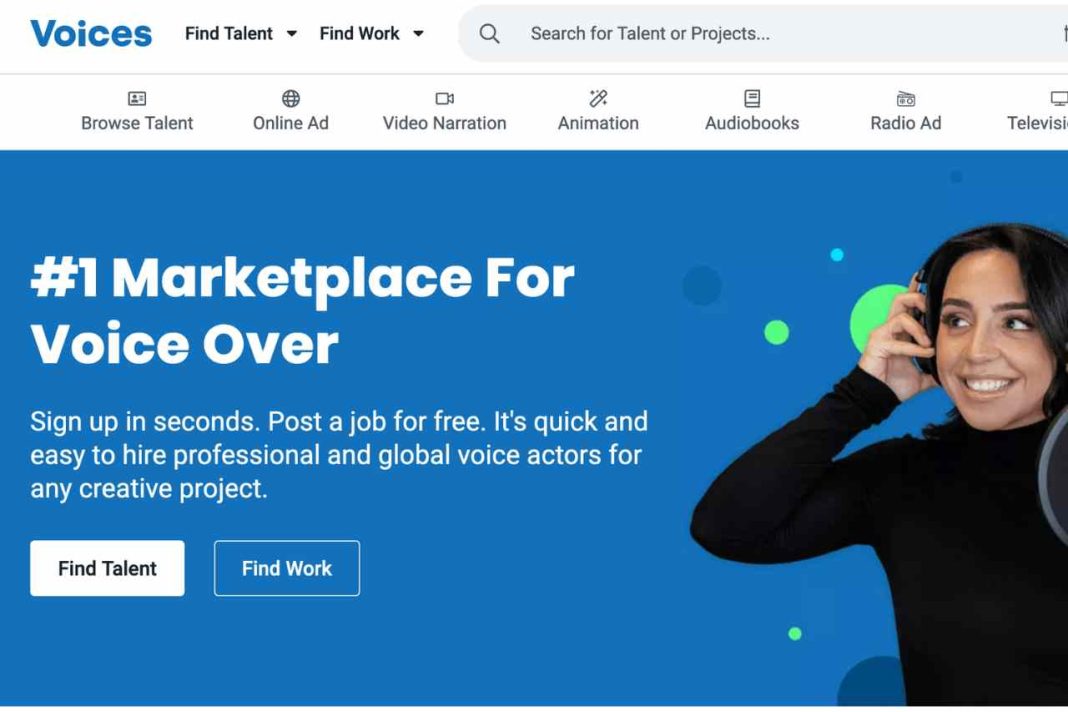Click the magnifying glass search icon
Image resolution: width=1068 pixels, height=712 pixels.
[489, 34]
